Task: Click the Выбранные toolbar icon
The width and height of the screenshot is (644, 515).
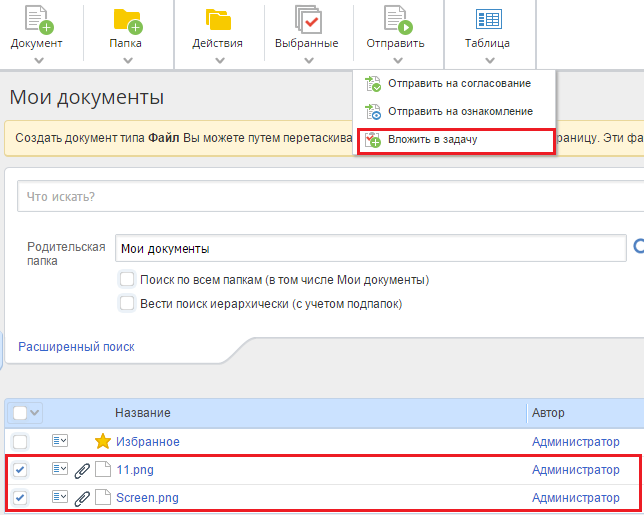Action: [x=307, y=20]
